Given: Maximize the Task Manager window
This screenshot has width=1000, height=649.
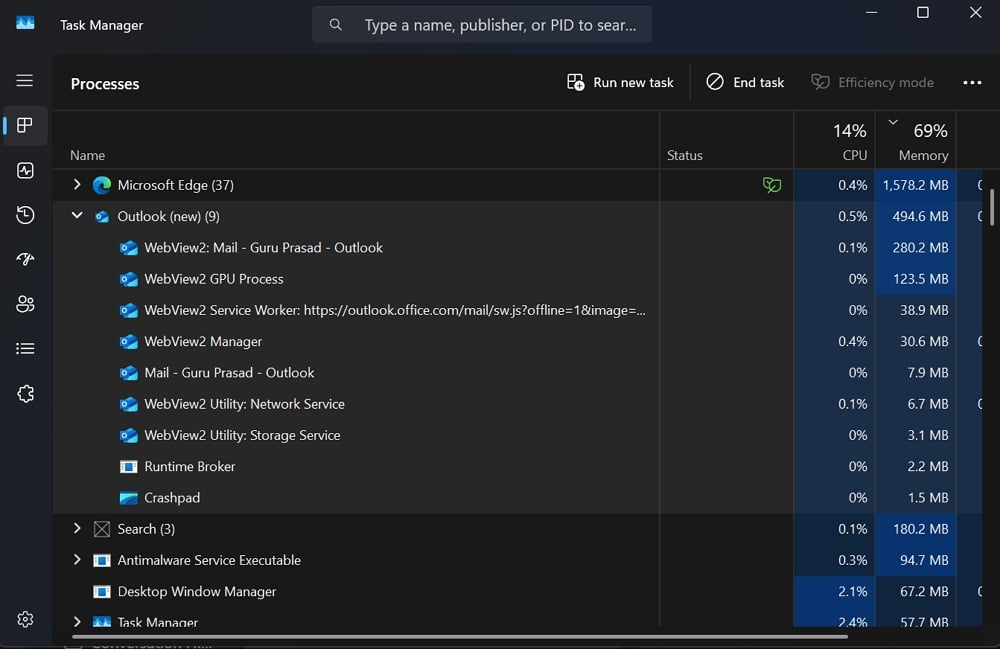Looking at the screenshot, I should pyautogui.click(x=923, y=12).
